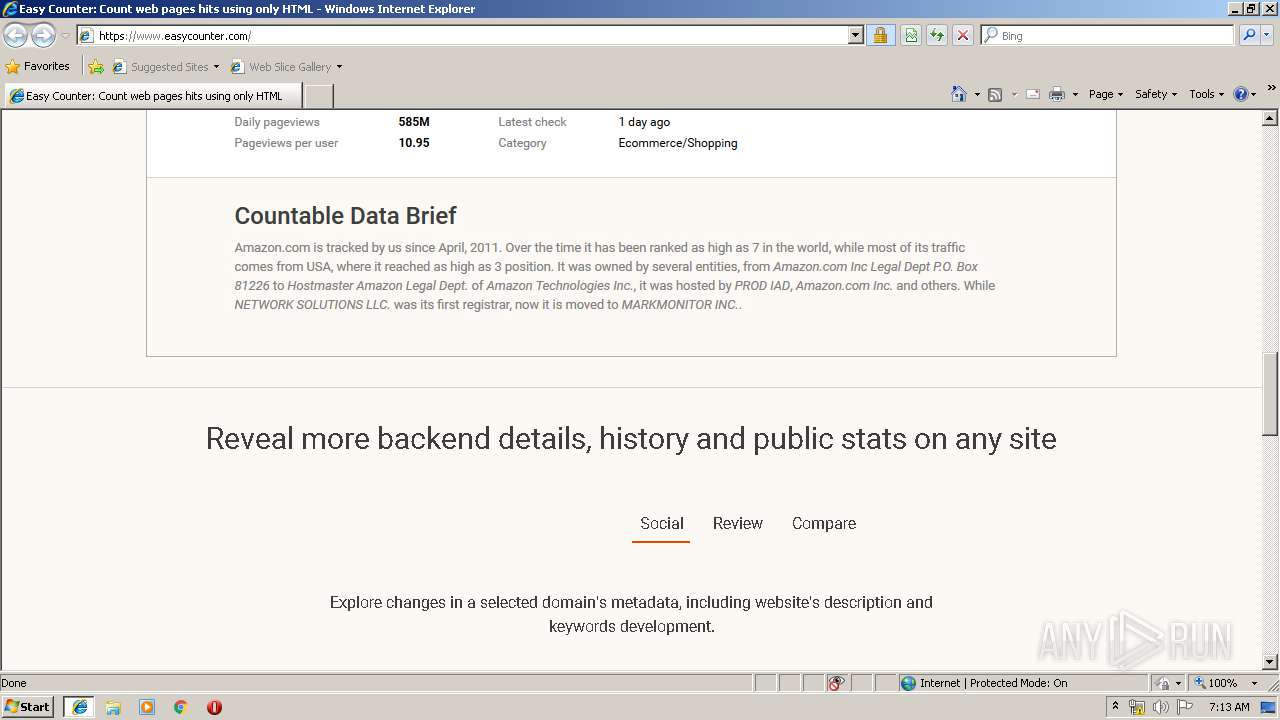The image size is (1280, 720).
Task: Click the vertical scrollbar up arrow
Action: pos(1270,118)
